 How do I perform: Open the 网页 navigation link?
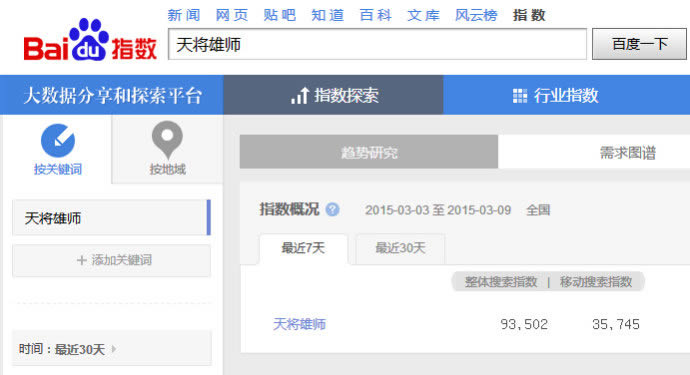click(231, 15)
